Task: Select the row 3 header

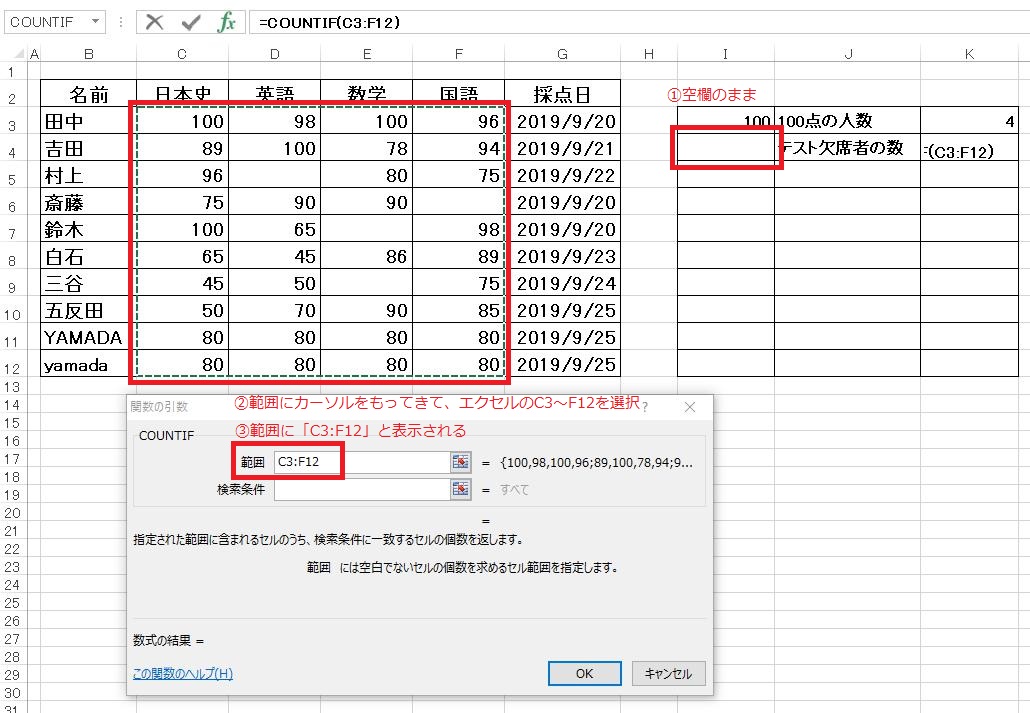Action: (10, 124)
